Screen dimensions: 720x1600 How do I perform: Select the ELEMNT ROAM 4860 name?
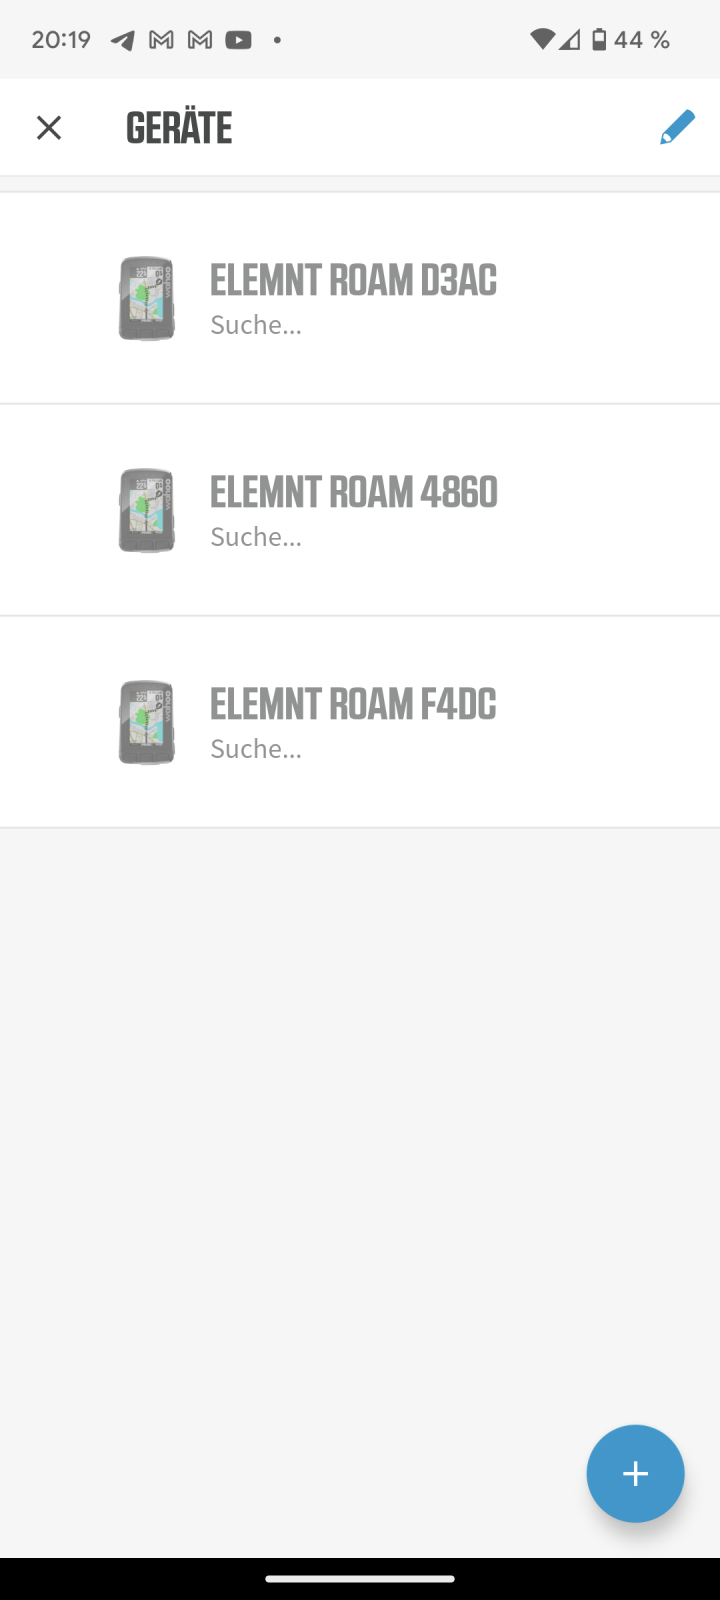pyautogui.click(x=353, y=493)
